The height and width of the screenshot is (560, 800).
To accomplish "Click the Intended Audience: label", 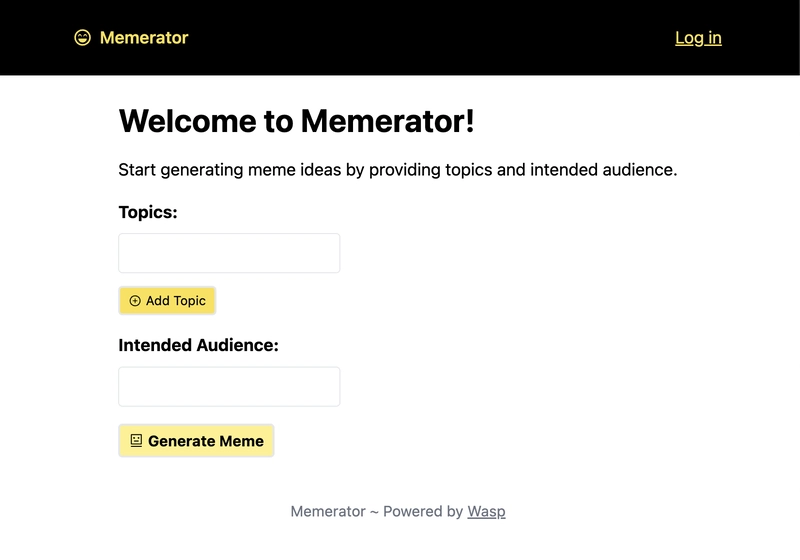I will pyautogui.click(x=198, y=345).
